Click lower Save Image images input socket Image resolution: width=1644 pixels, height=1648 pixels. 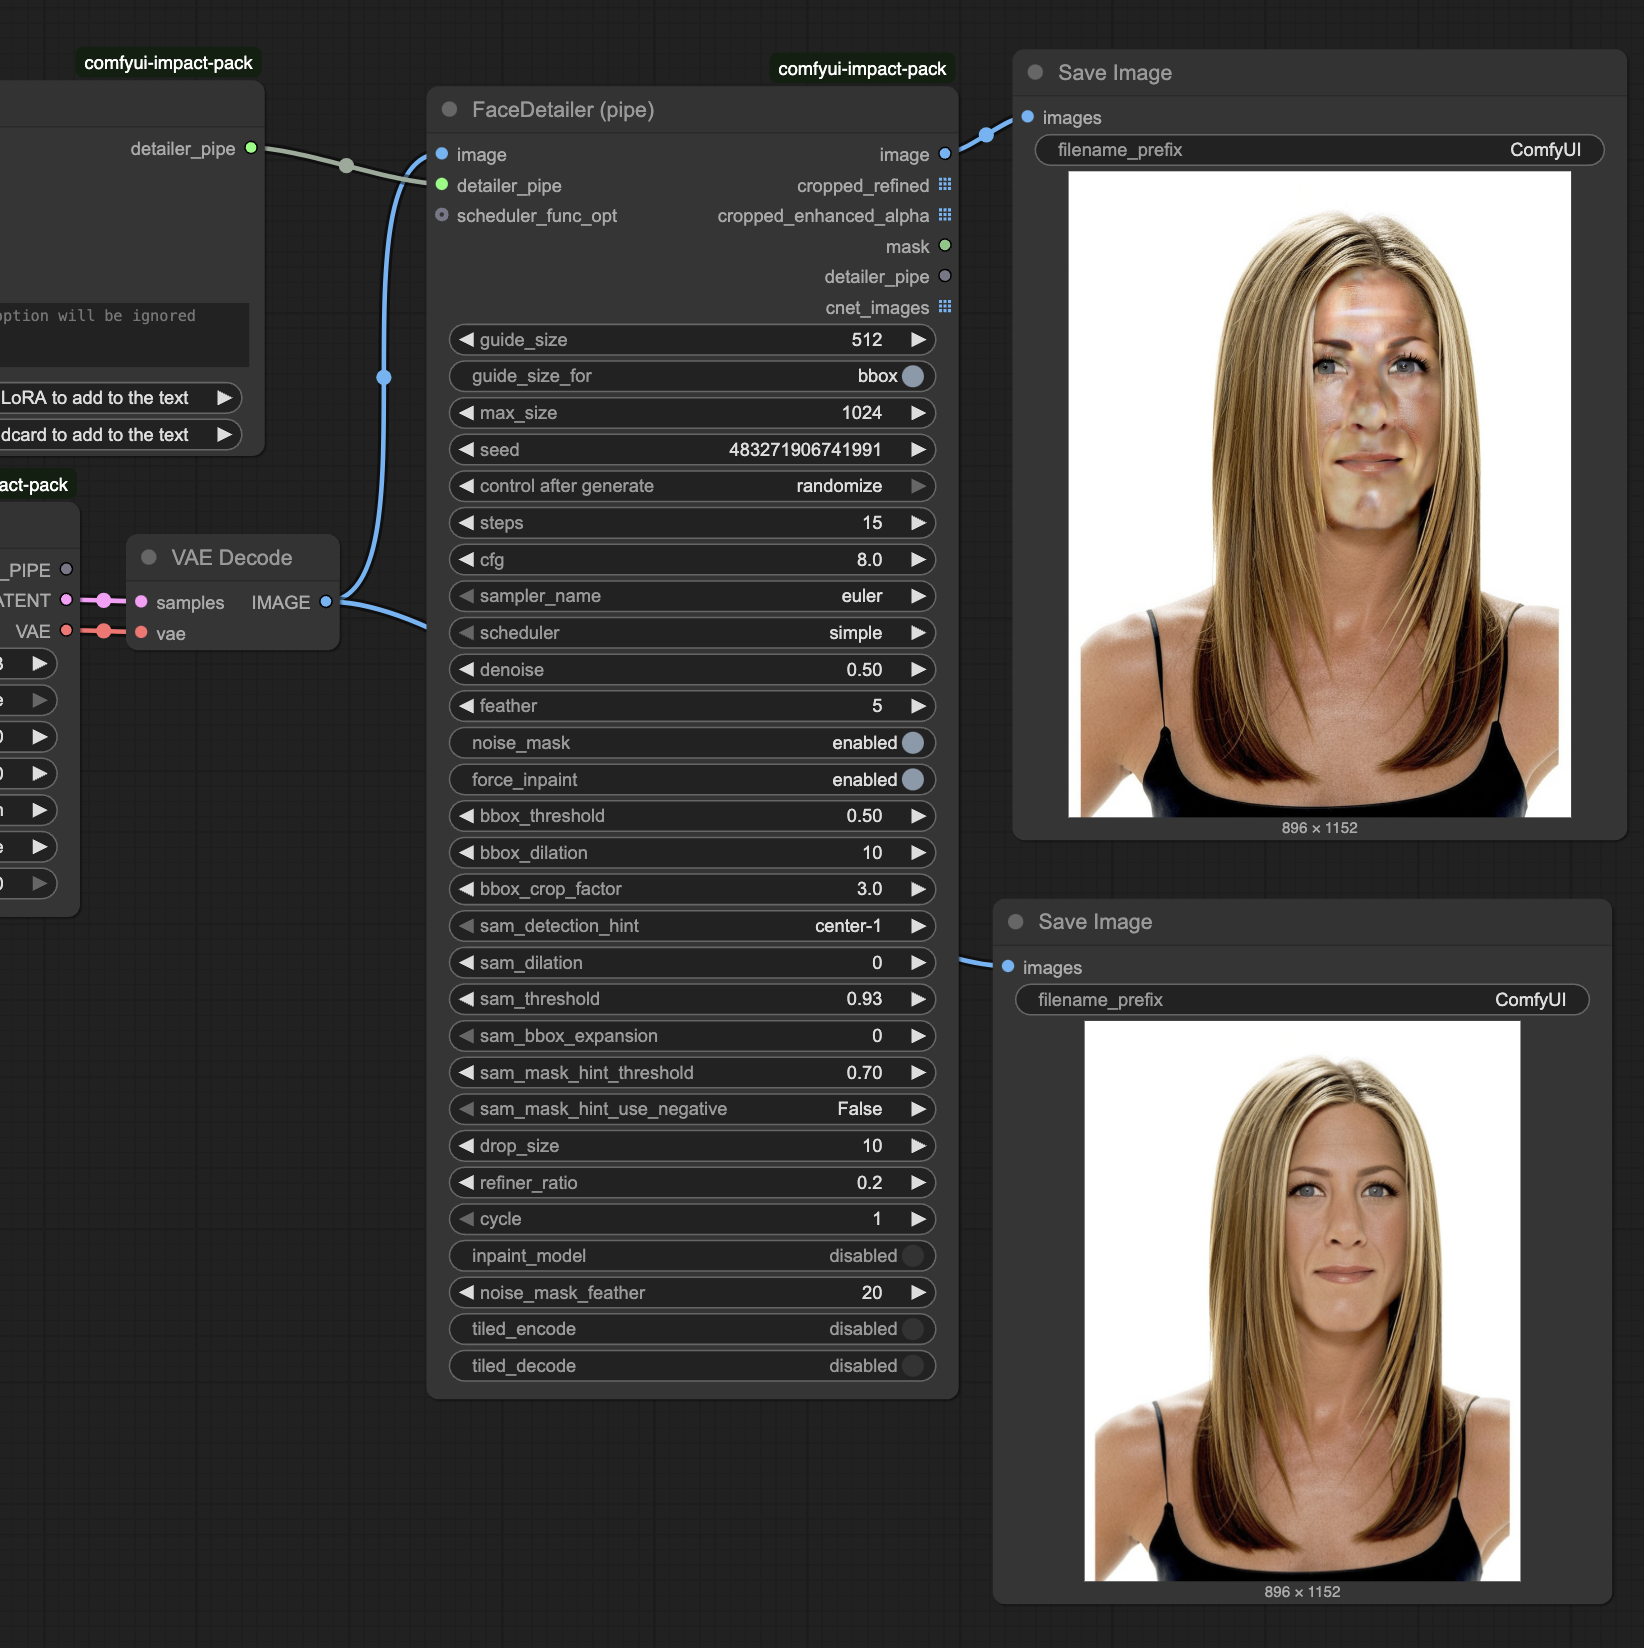coord(1008,966)
